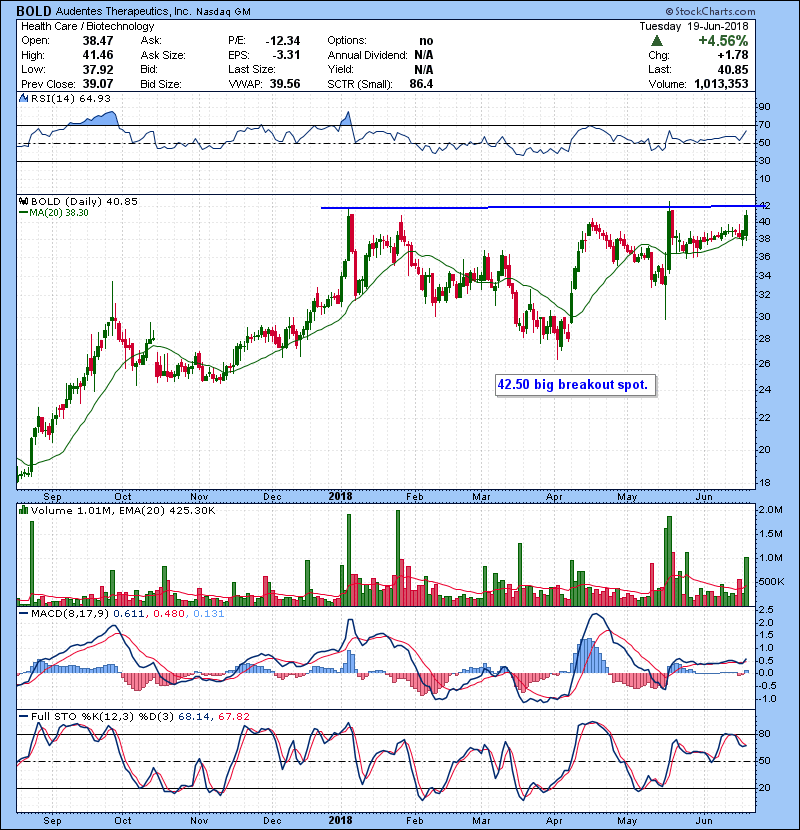Click the Audentes Therapeutics, Inc. company name

[123, 11]
